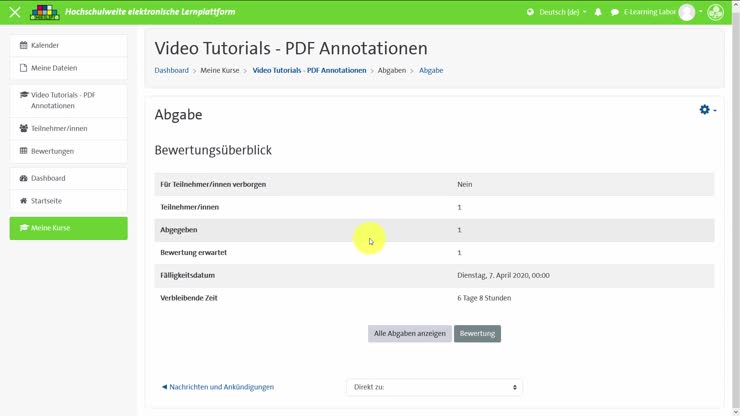
Task: Click the graduation cap icon for Video Tutorials
Action: (x=24, y=95)
